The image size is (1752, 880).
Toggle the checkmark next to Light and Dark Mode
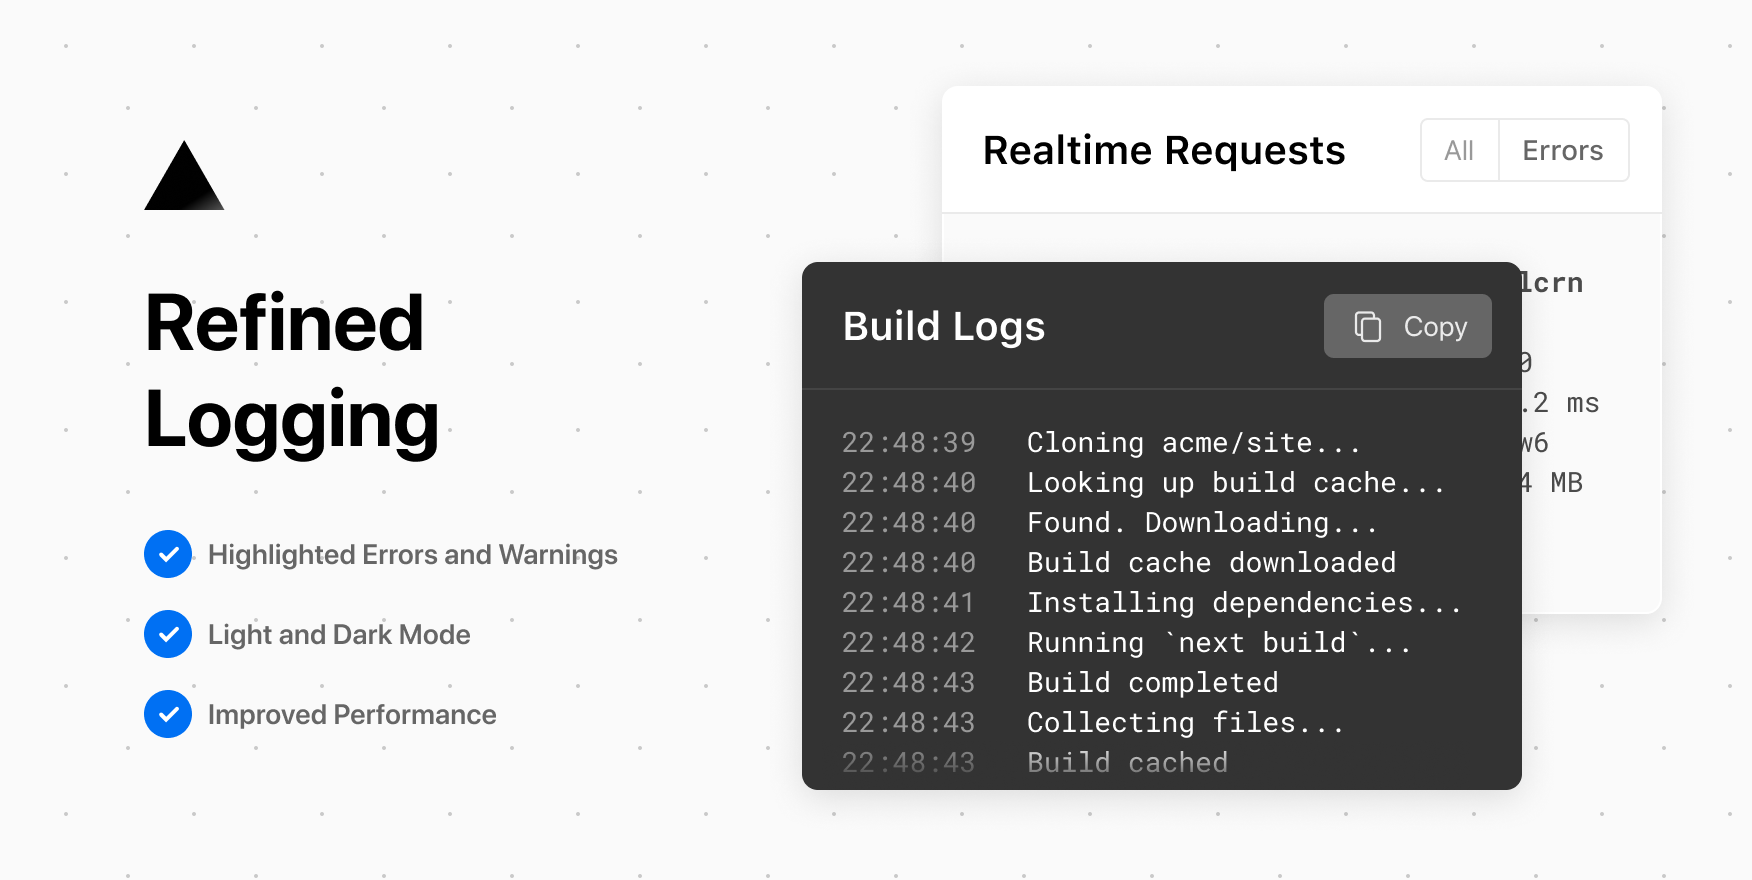(x=168, y=634)
